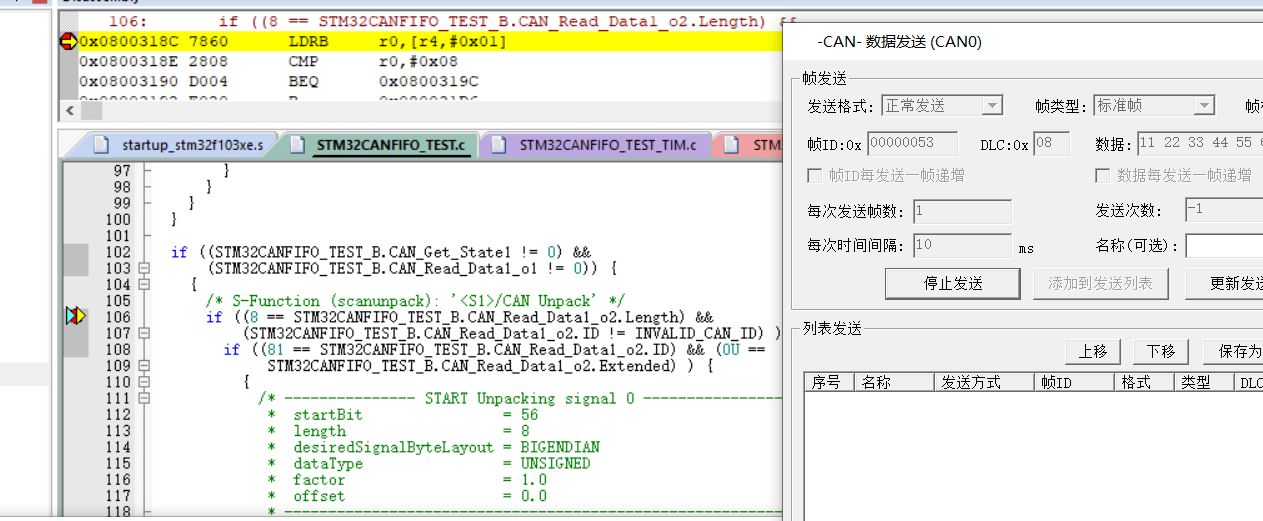Click the 保存为 button

pyautogui.click(x=1233, y=352)
